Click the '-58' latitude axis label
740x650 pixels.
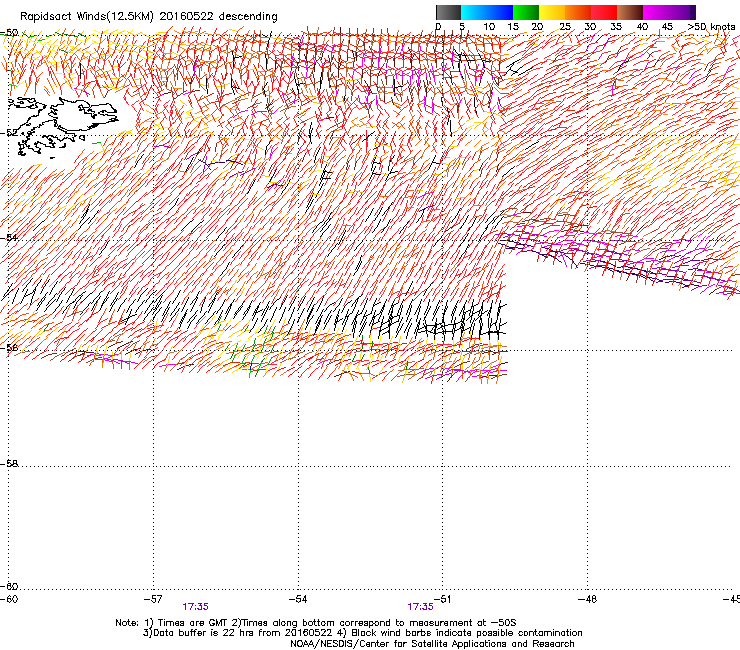coord(9,464)
